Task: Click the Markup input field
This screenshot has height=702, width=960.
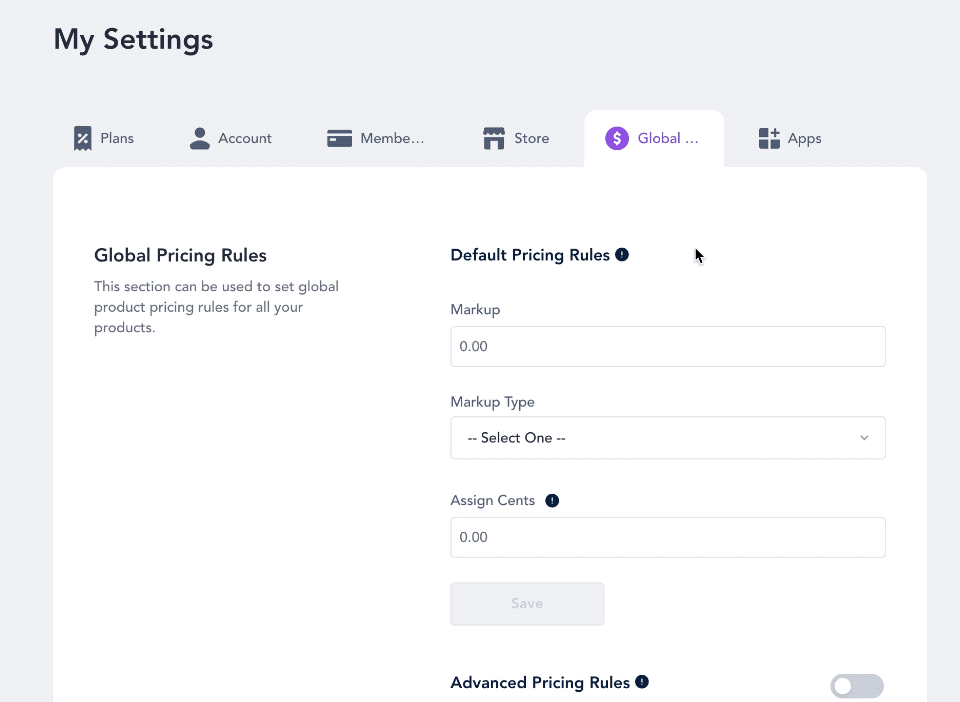Action: tap(668, 346)
